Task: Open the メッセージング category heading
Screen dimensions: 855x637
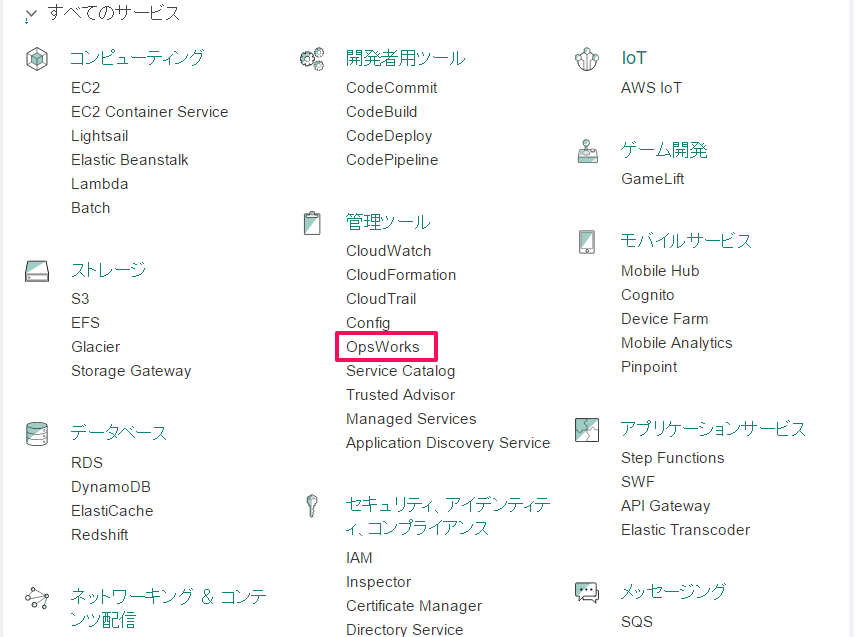Action: (673, 591)
